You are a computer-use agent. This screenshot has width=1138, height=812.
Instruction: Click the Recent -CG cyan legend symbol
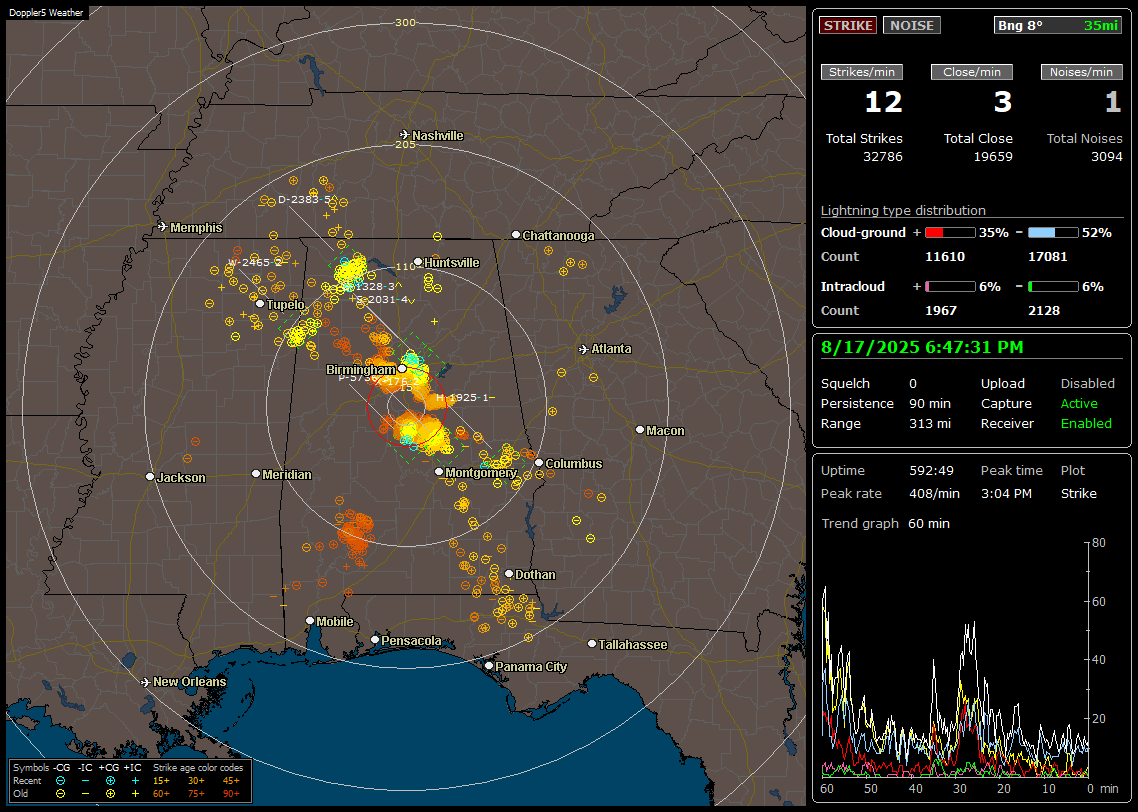click(x=61, y=781)
